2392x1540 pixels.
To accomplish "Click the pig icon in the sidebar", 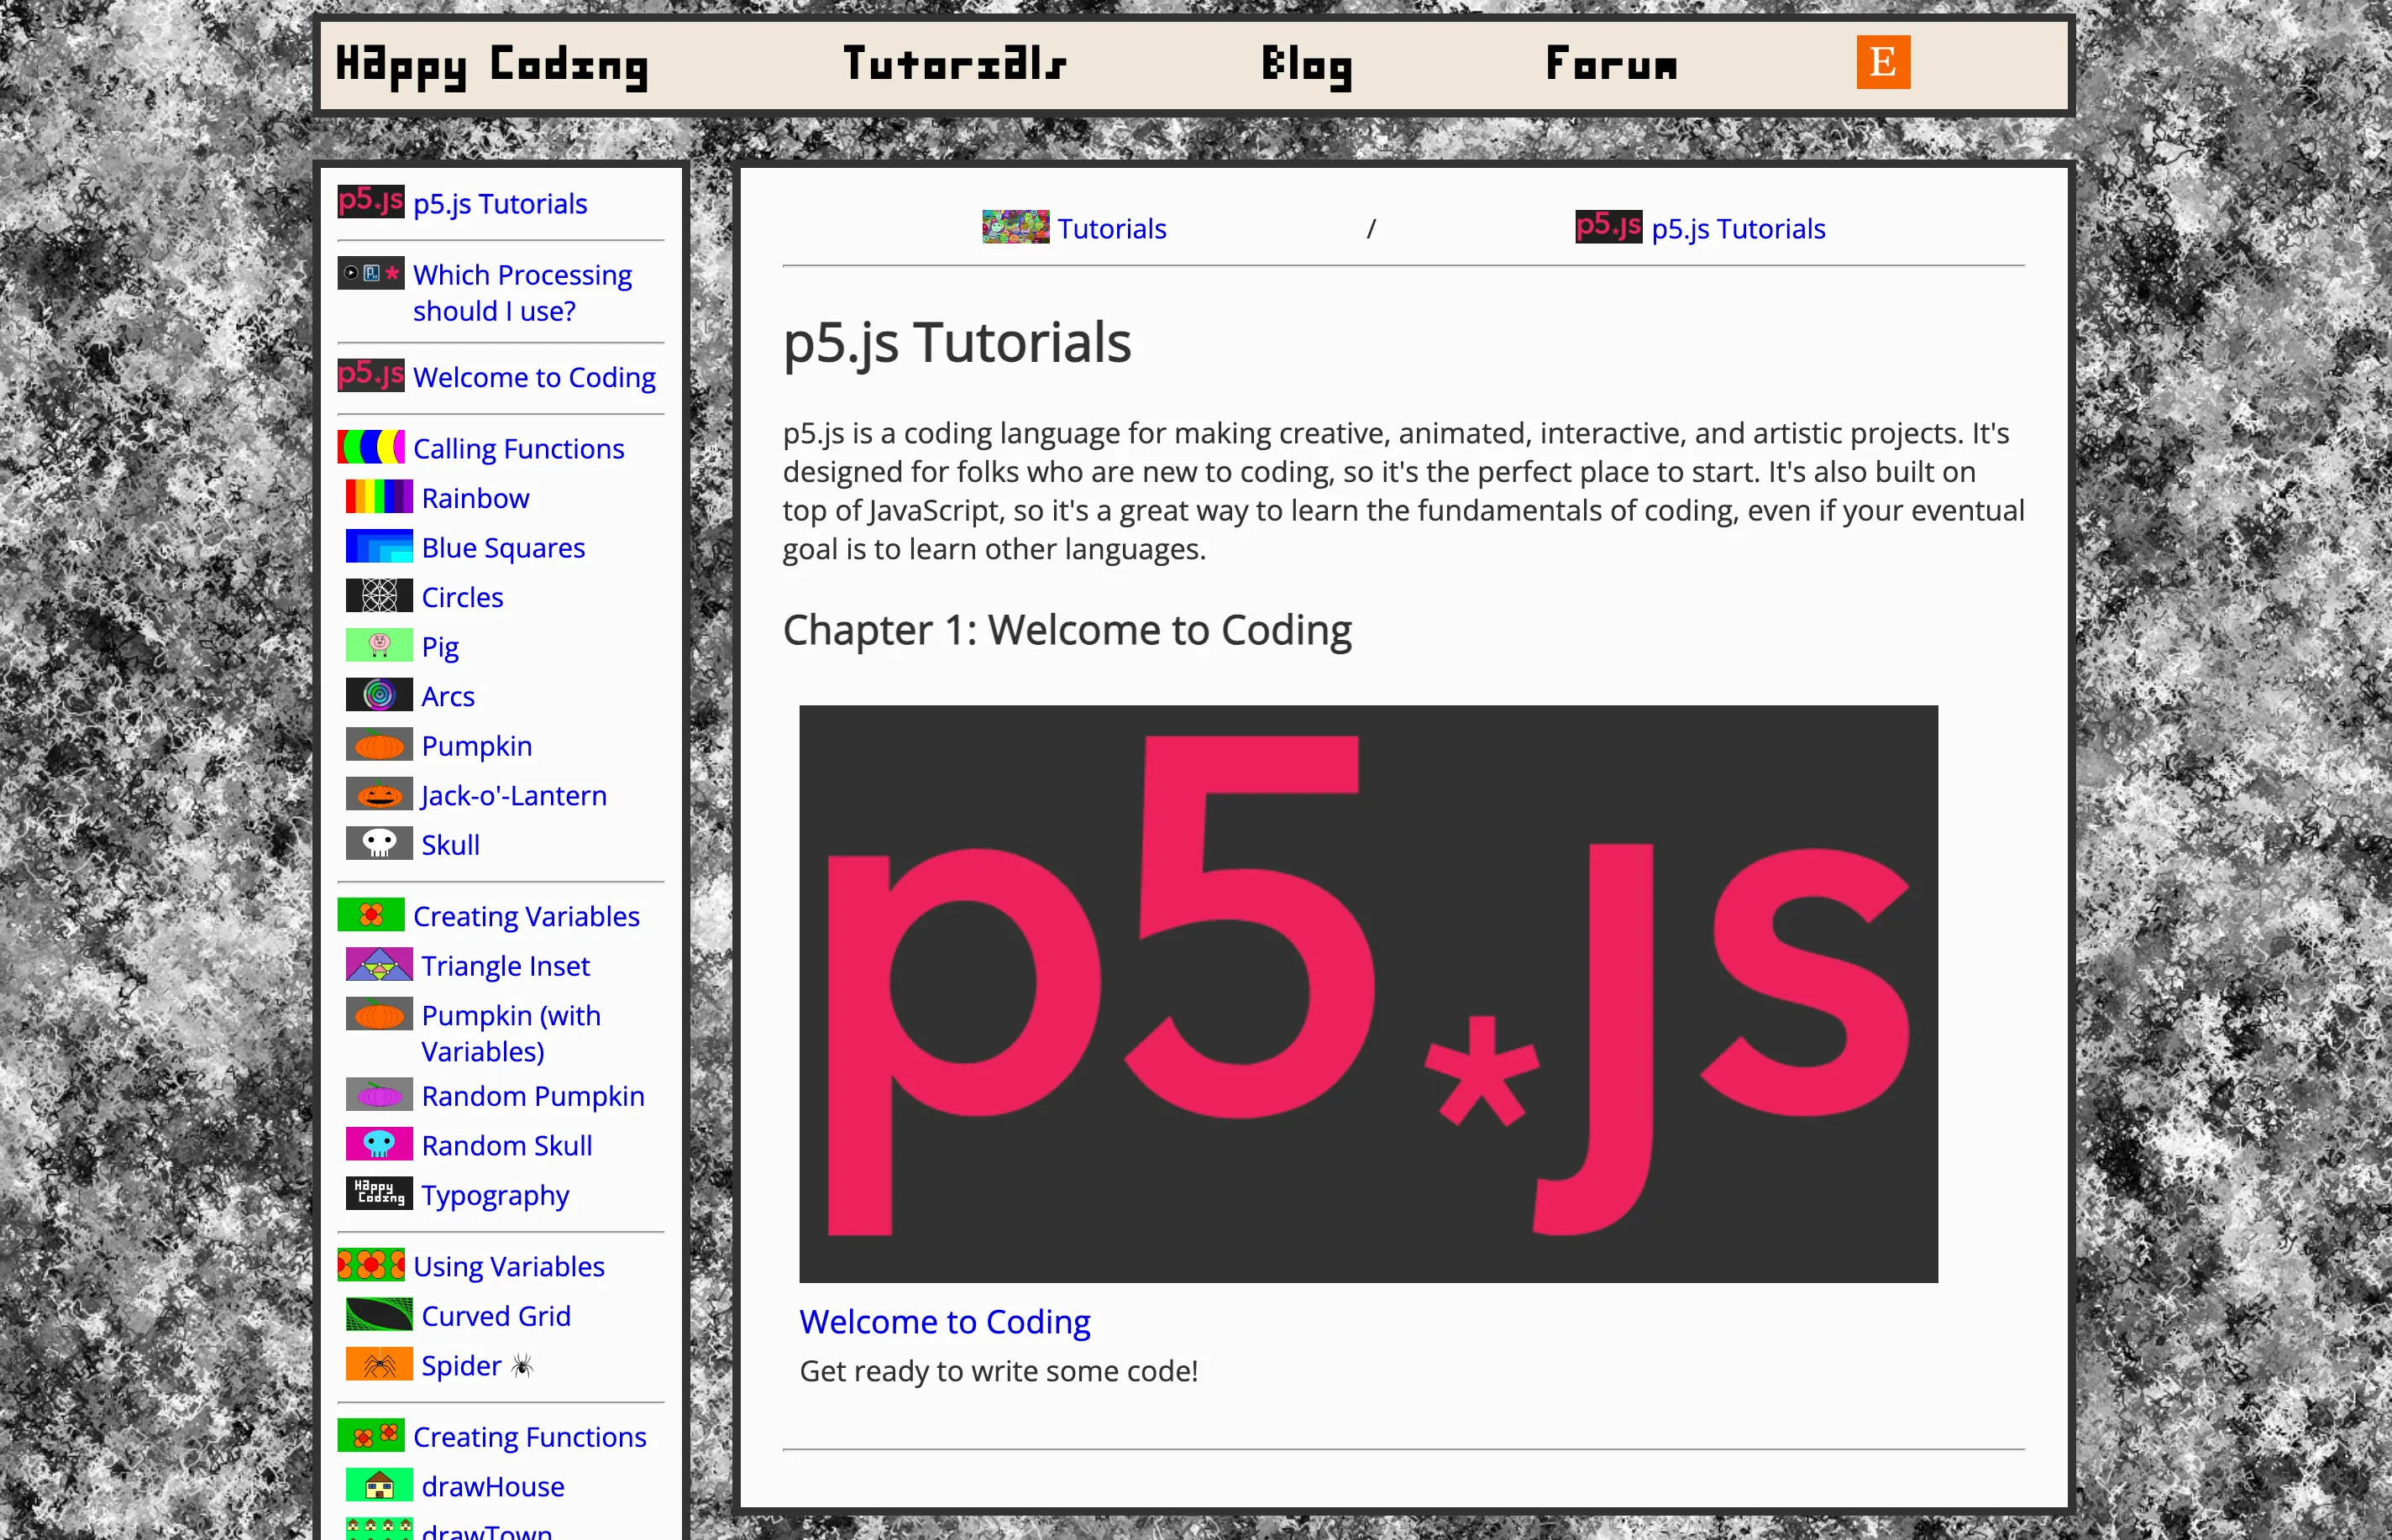I will [378, 645].
